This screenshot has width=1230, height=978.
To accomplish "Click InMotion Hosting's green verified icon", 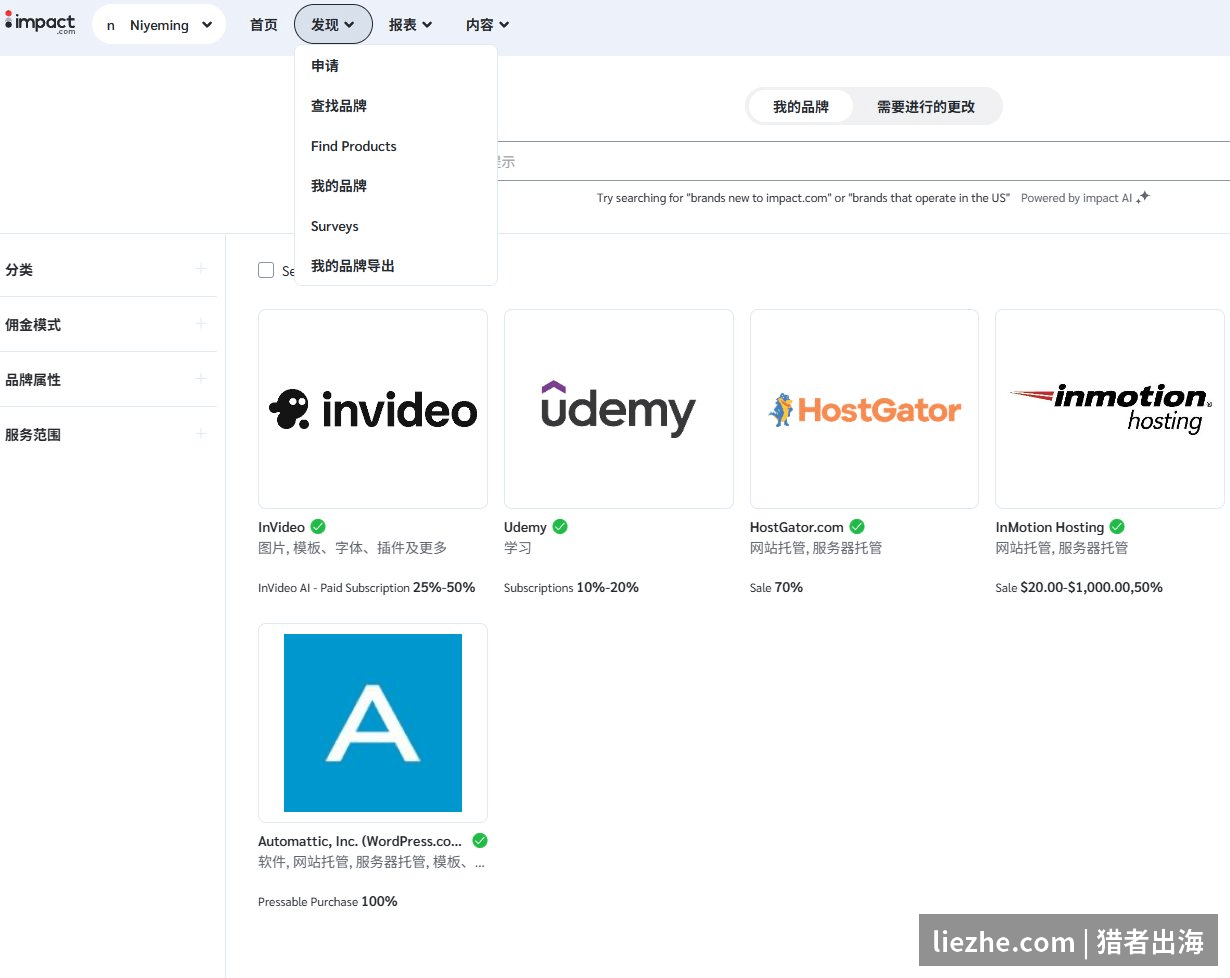I will coord(1117,526).
